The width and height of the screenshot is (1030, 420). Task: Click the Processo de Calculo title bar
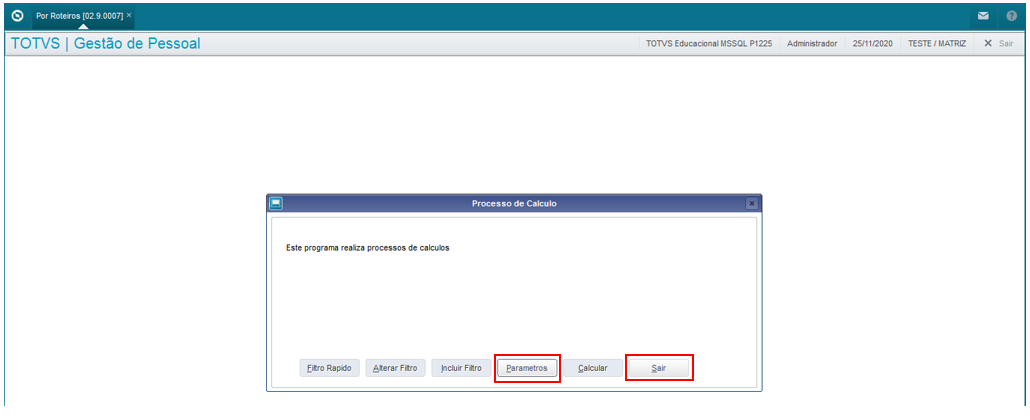[x=514, y=204]
